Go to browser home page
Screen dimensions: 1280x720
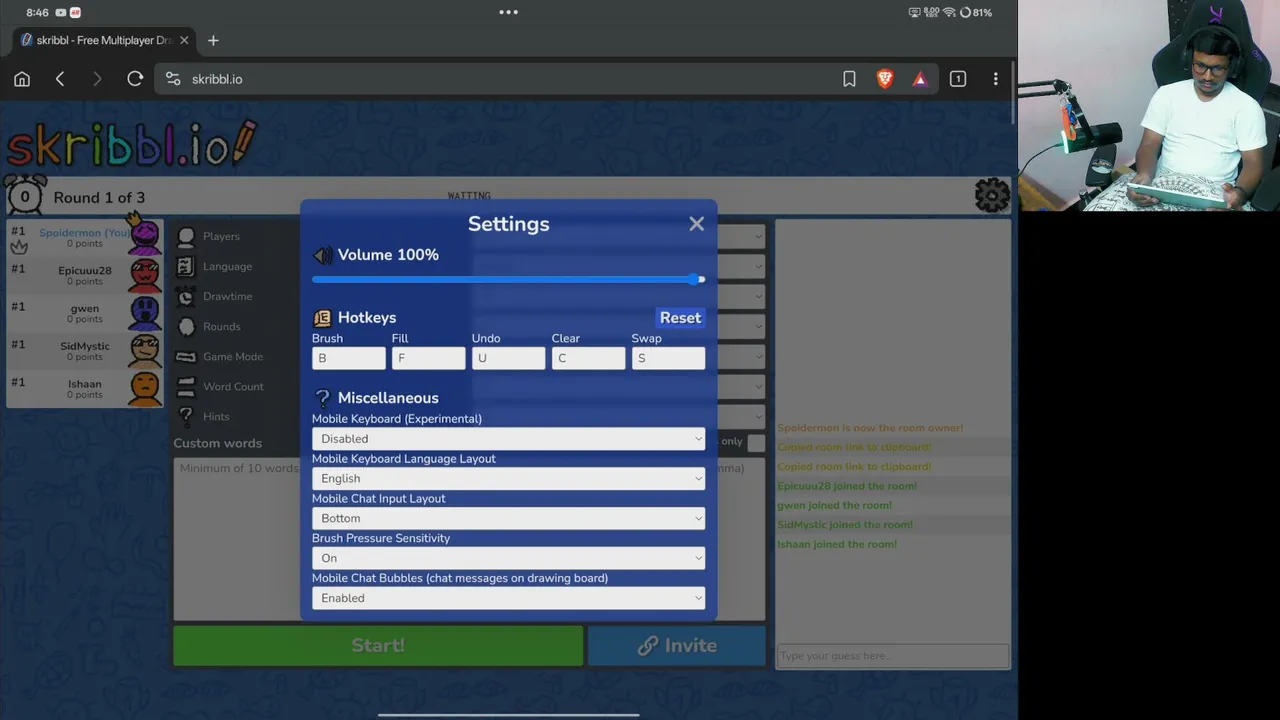[x=22, y=79]
